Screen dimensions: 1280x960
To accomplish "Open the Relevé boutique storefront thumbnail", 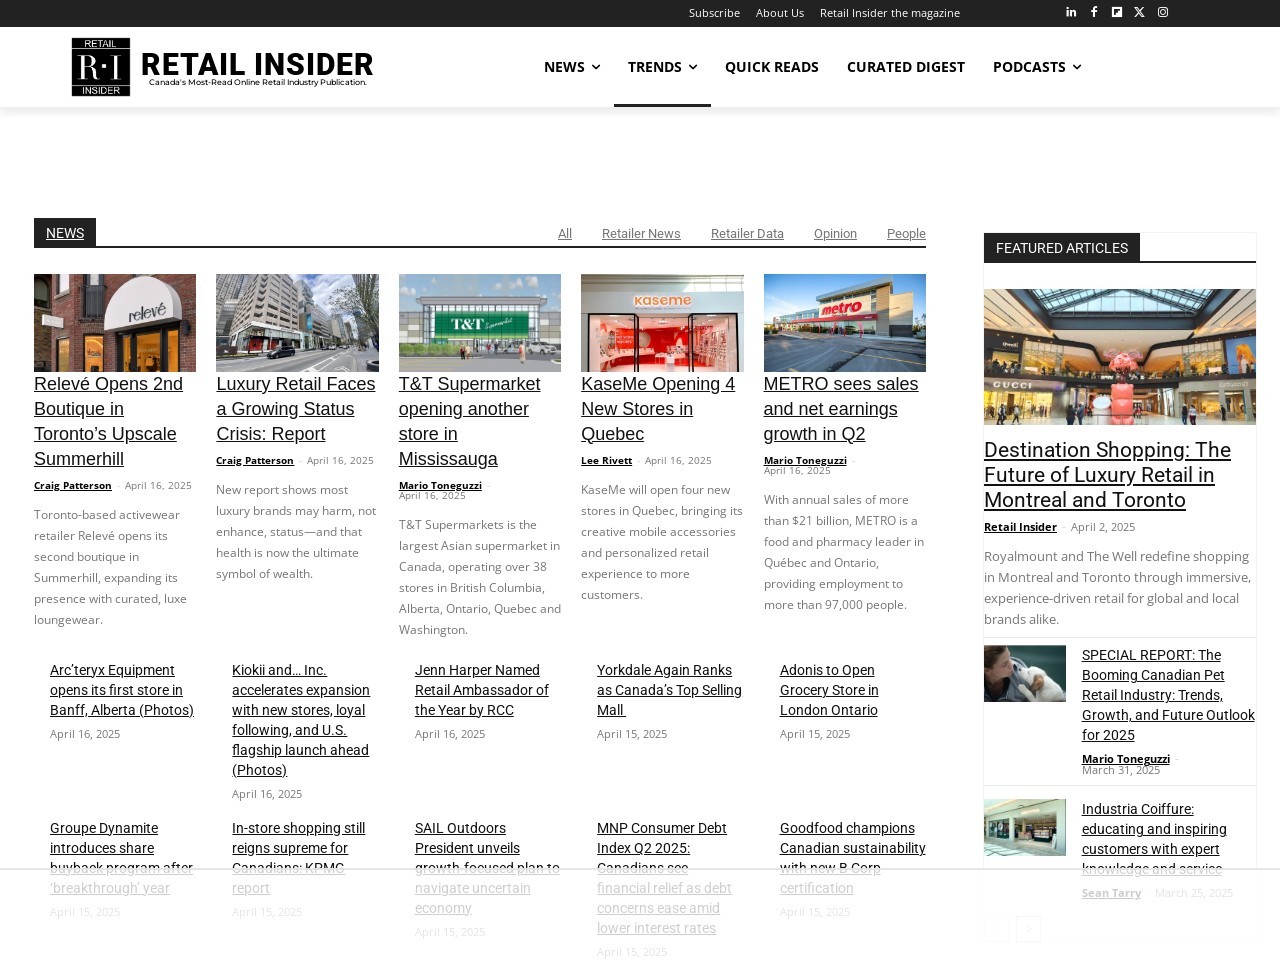I will point(115,323).
